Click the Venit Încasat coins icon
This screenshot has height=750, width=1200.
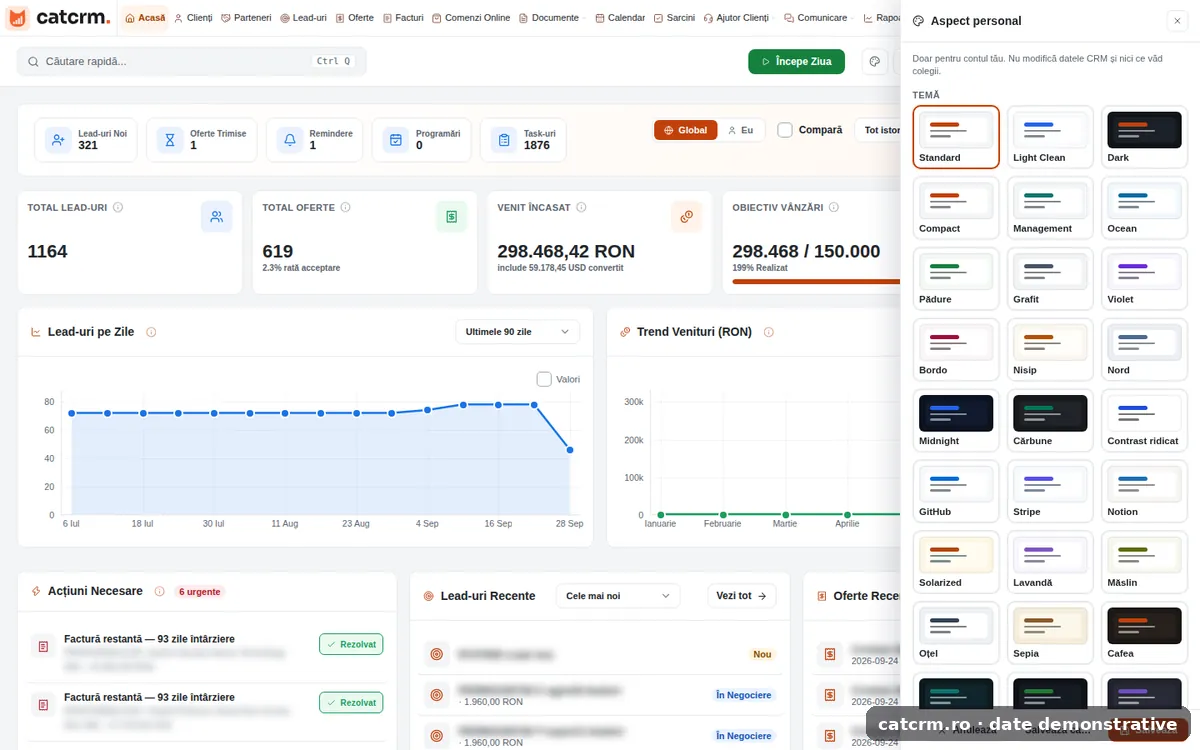tap(686, 216)
